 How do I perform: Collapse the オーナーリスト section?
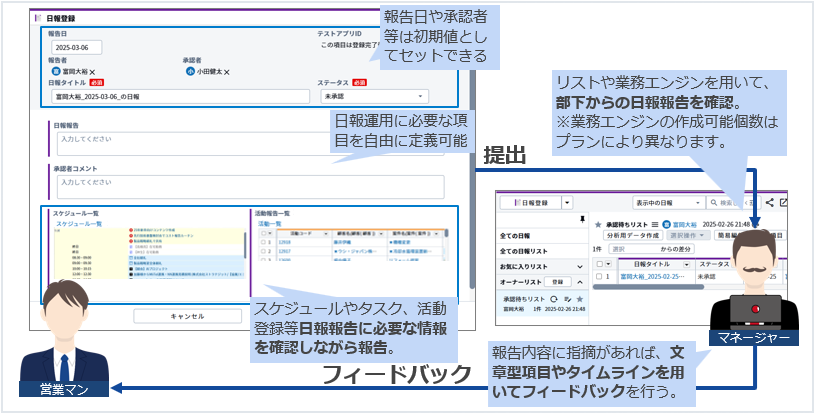579,282
